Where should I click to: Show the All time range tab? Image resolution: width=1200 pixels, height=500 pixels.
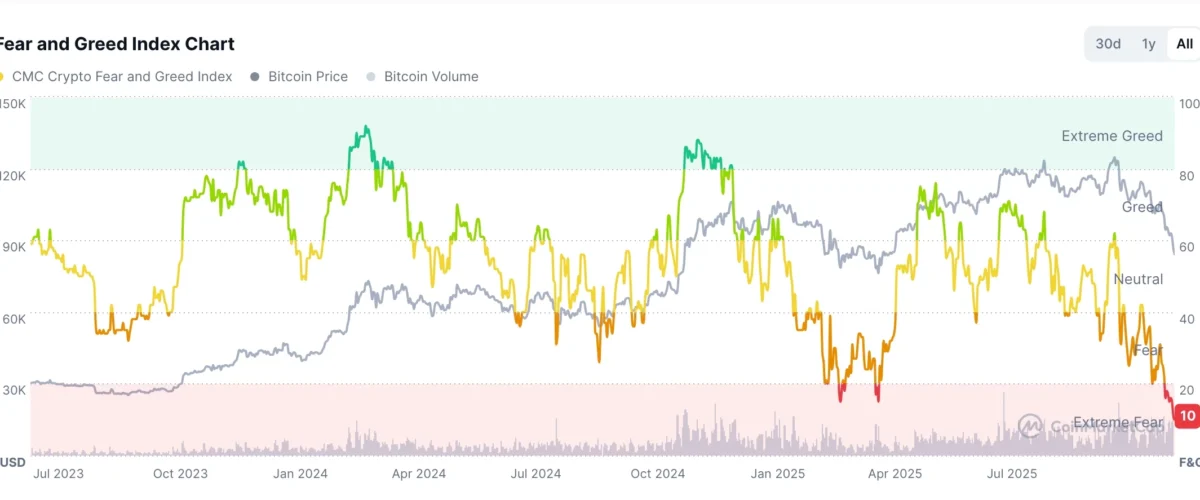click(x=1185, y=44)
